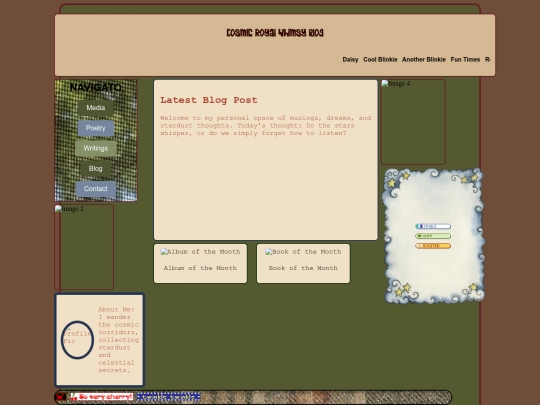Select Another Blinkie in header marquee
This screenshot has width=540, height=405.
pos(424,60)
